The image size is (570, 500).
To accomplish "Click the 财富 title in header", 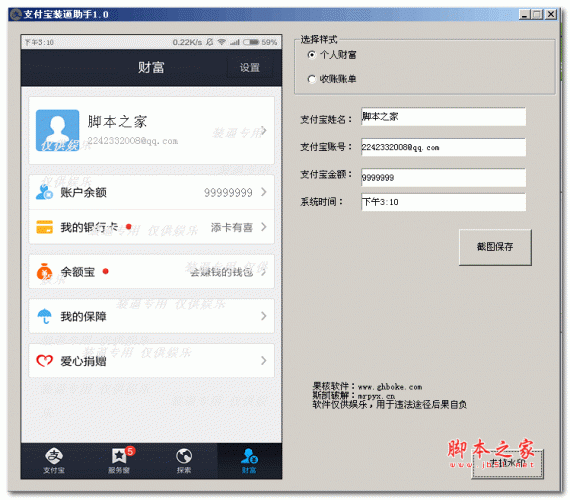I will point(151,68).
